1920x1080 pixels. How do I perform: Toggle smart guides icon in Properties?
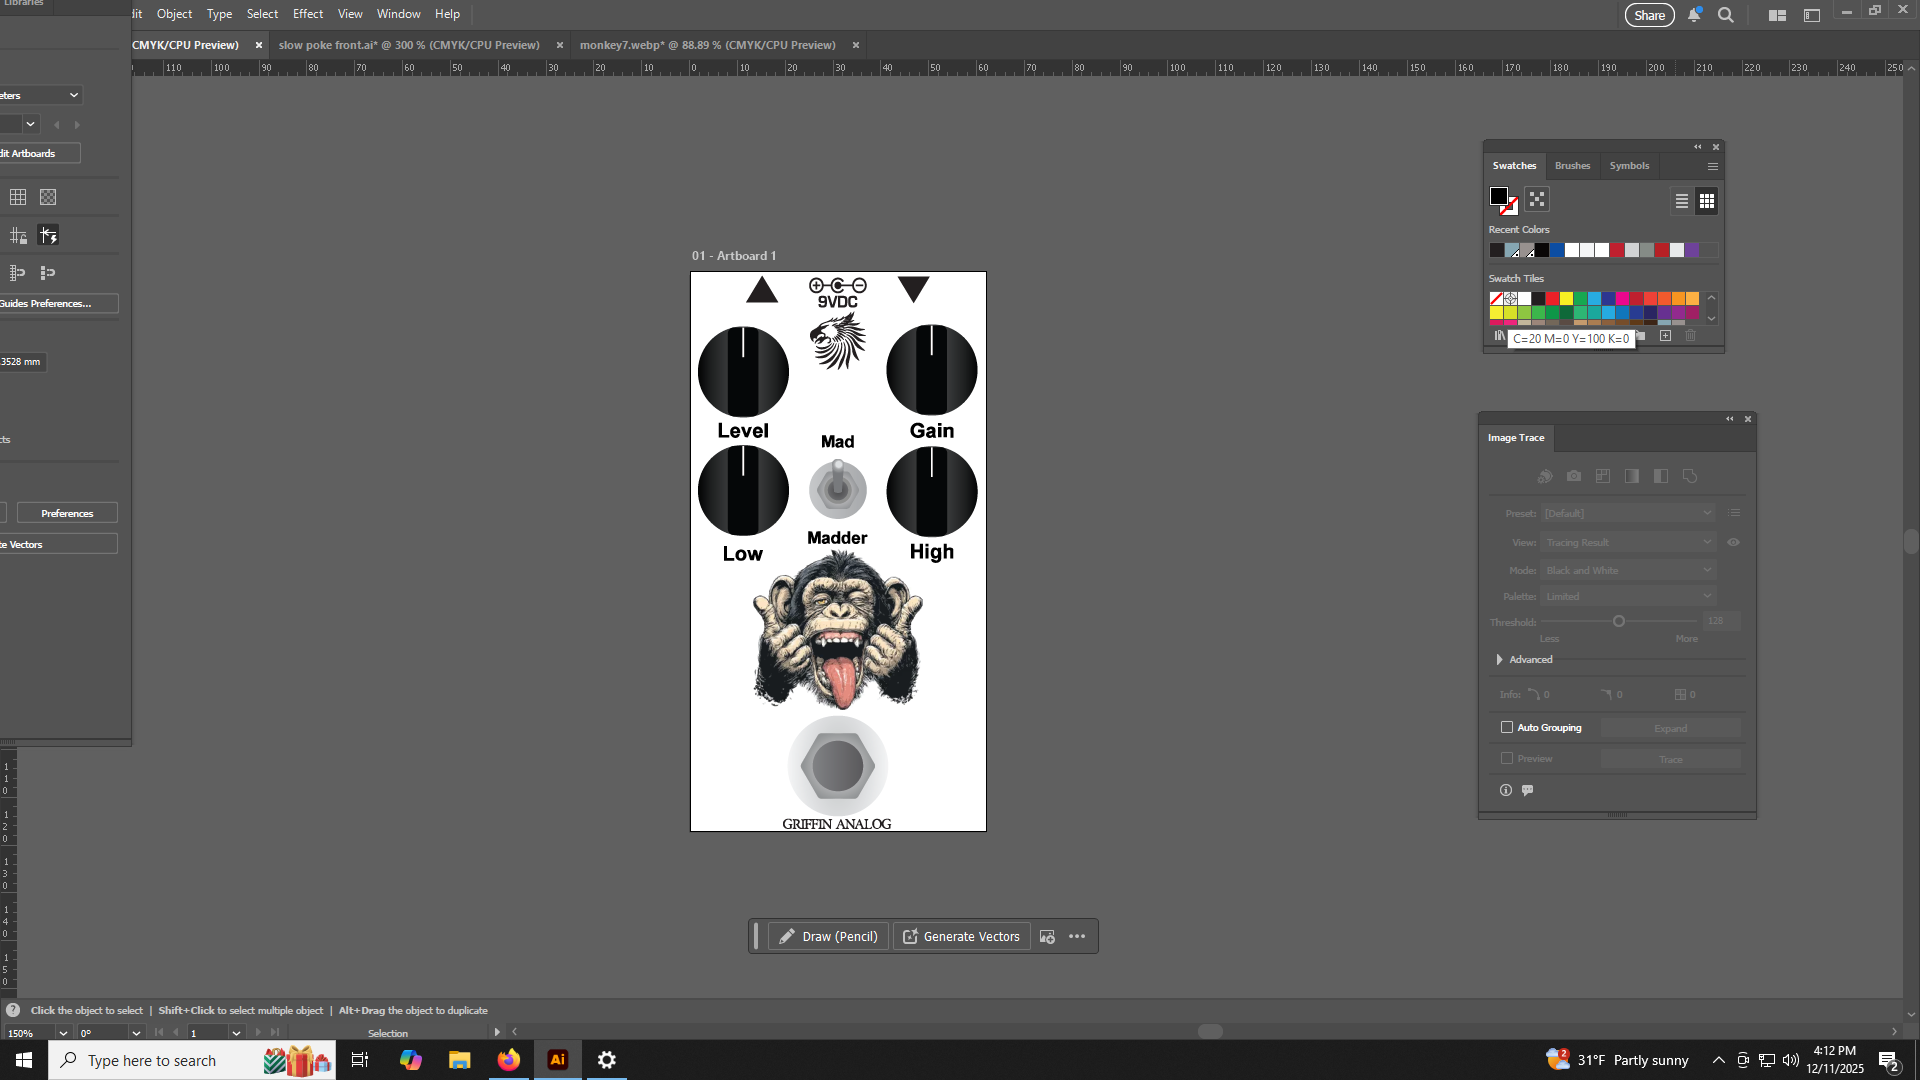[x=48, y=235]
